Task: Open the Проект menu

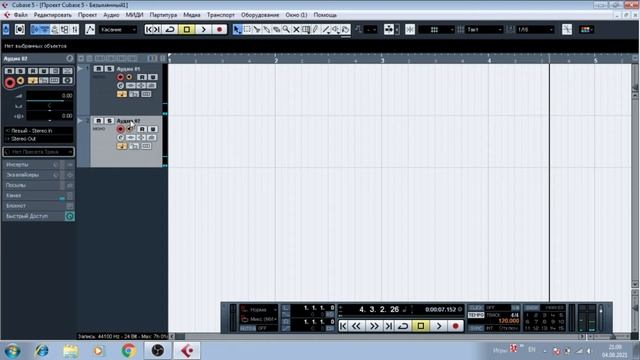Action: point(87,15)
